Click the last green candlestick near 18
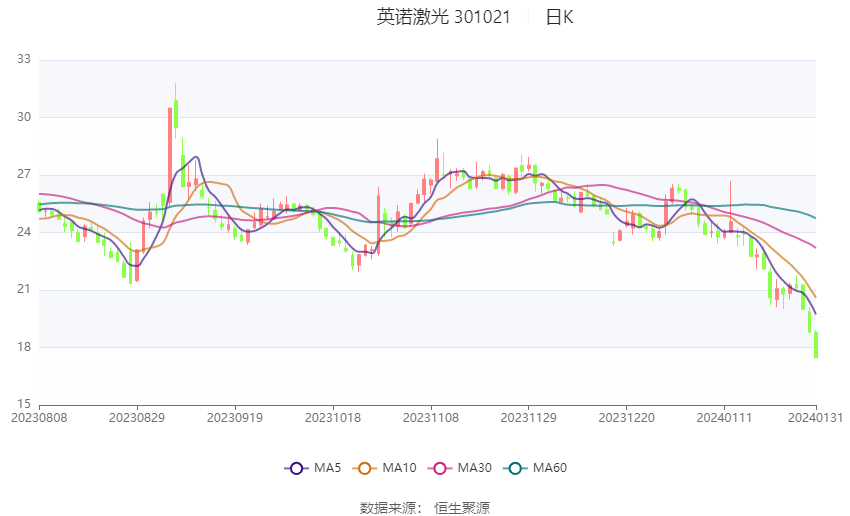Viewport: 850px width, 516px height. tap(816, 344)
